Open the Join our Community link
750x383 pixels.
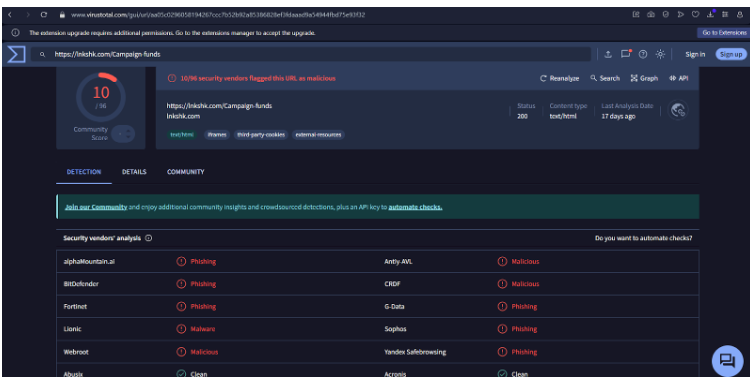coord(96,208)
